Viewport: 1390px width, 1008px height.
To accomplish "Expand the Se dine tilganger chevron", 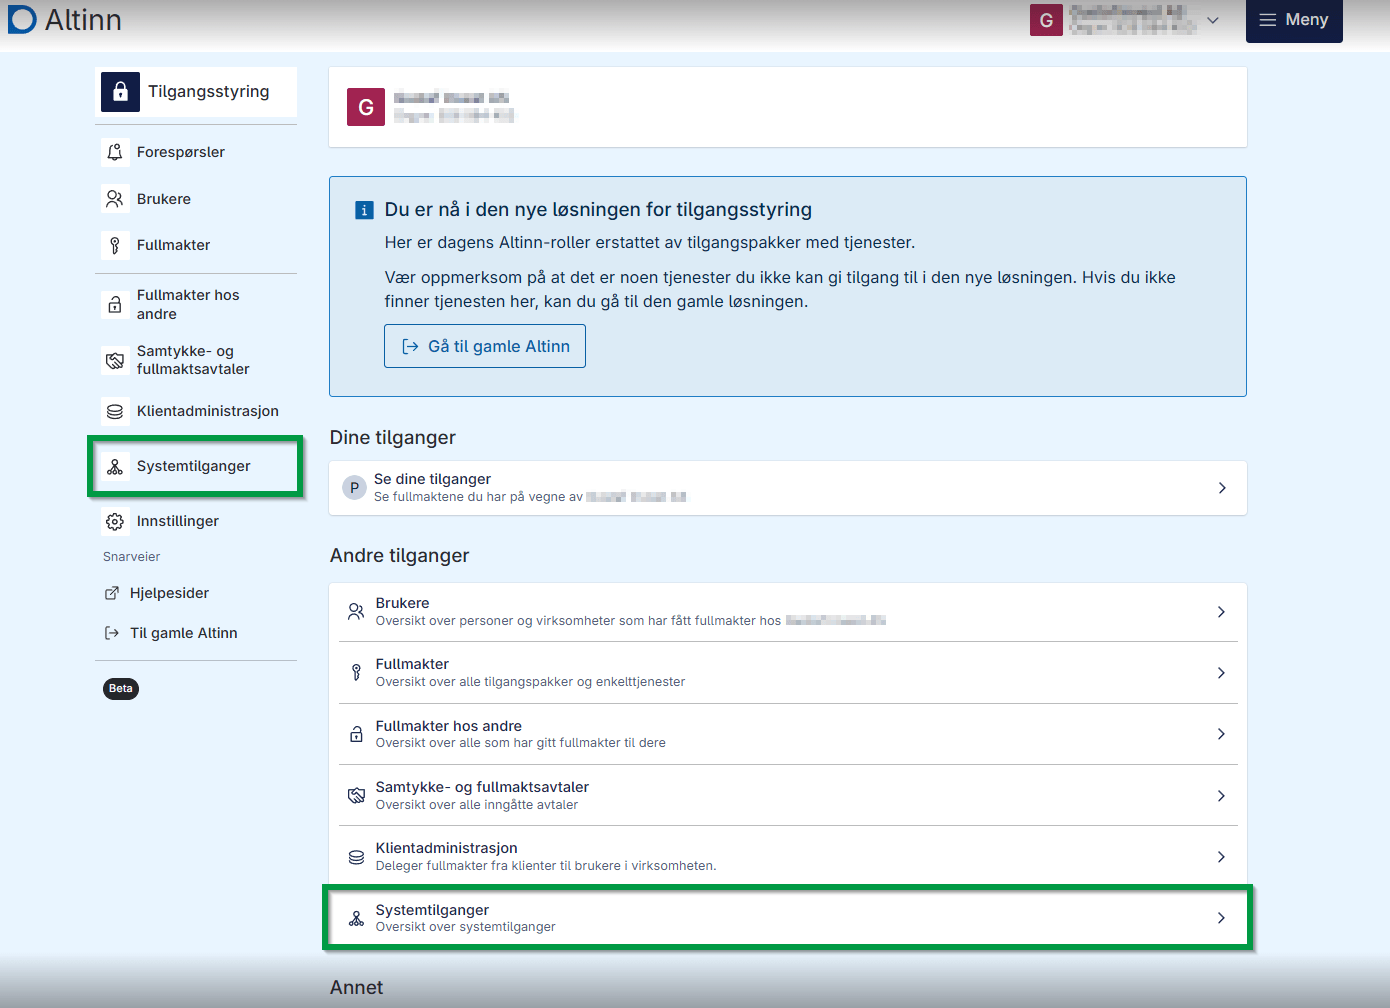I will [1222, 488].
